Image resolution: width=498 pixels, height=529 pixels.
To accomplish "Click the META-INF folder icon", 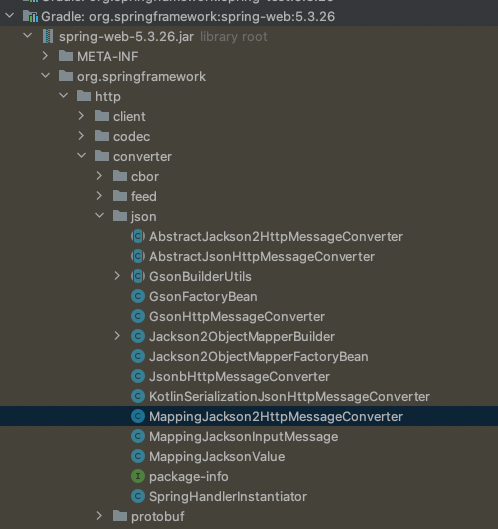I will (66, 56).
